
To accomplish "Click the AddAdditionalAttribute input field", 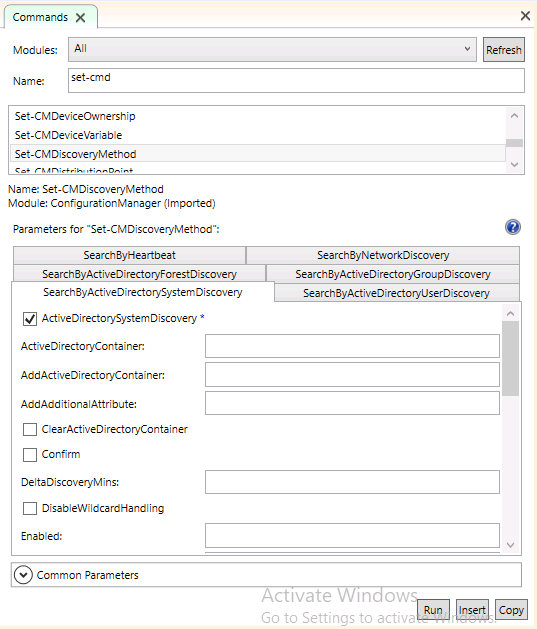I will pyautogui.click(x=352, y=403).
